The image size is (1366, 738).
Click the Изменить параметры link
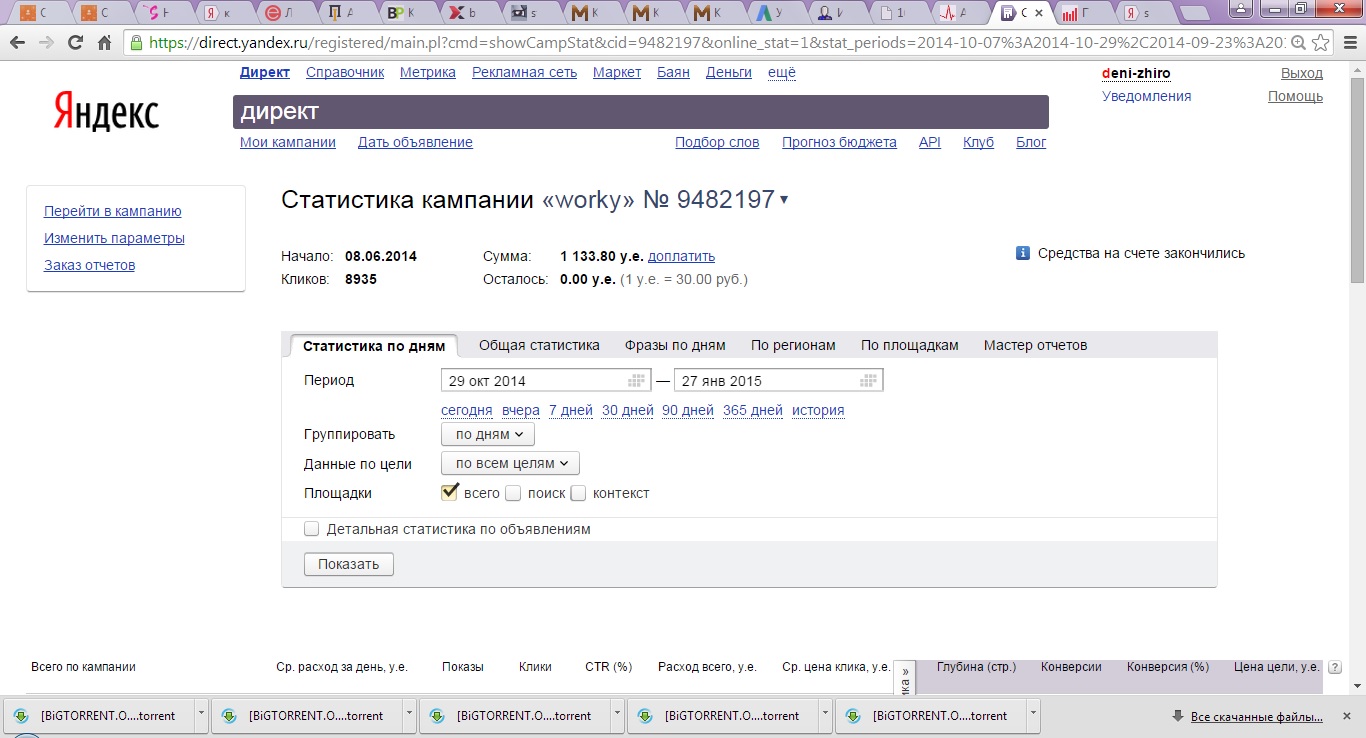pyautogui.click(x=114, y=238)
